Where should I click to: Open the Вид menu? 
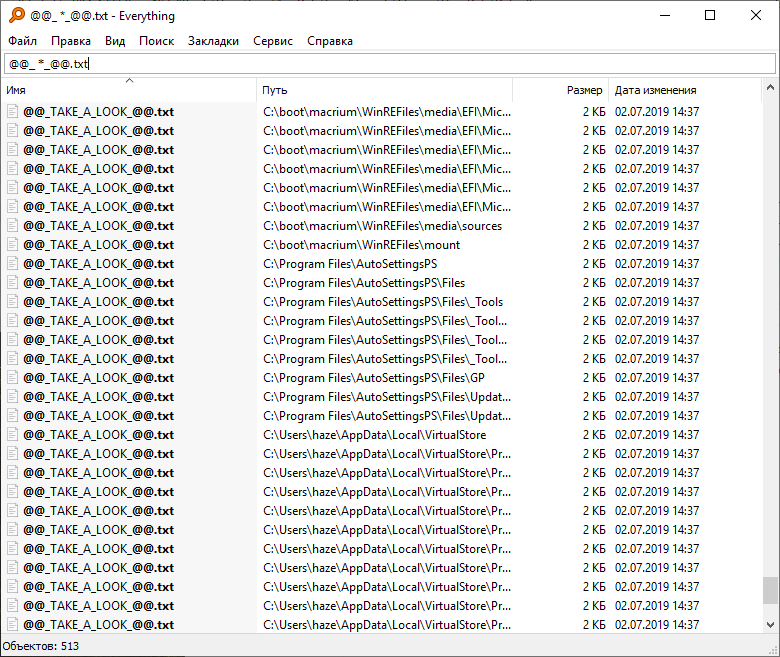115,41
